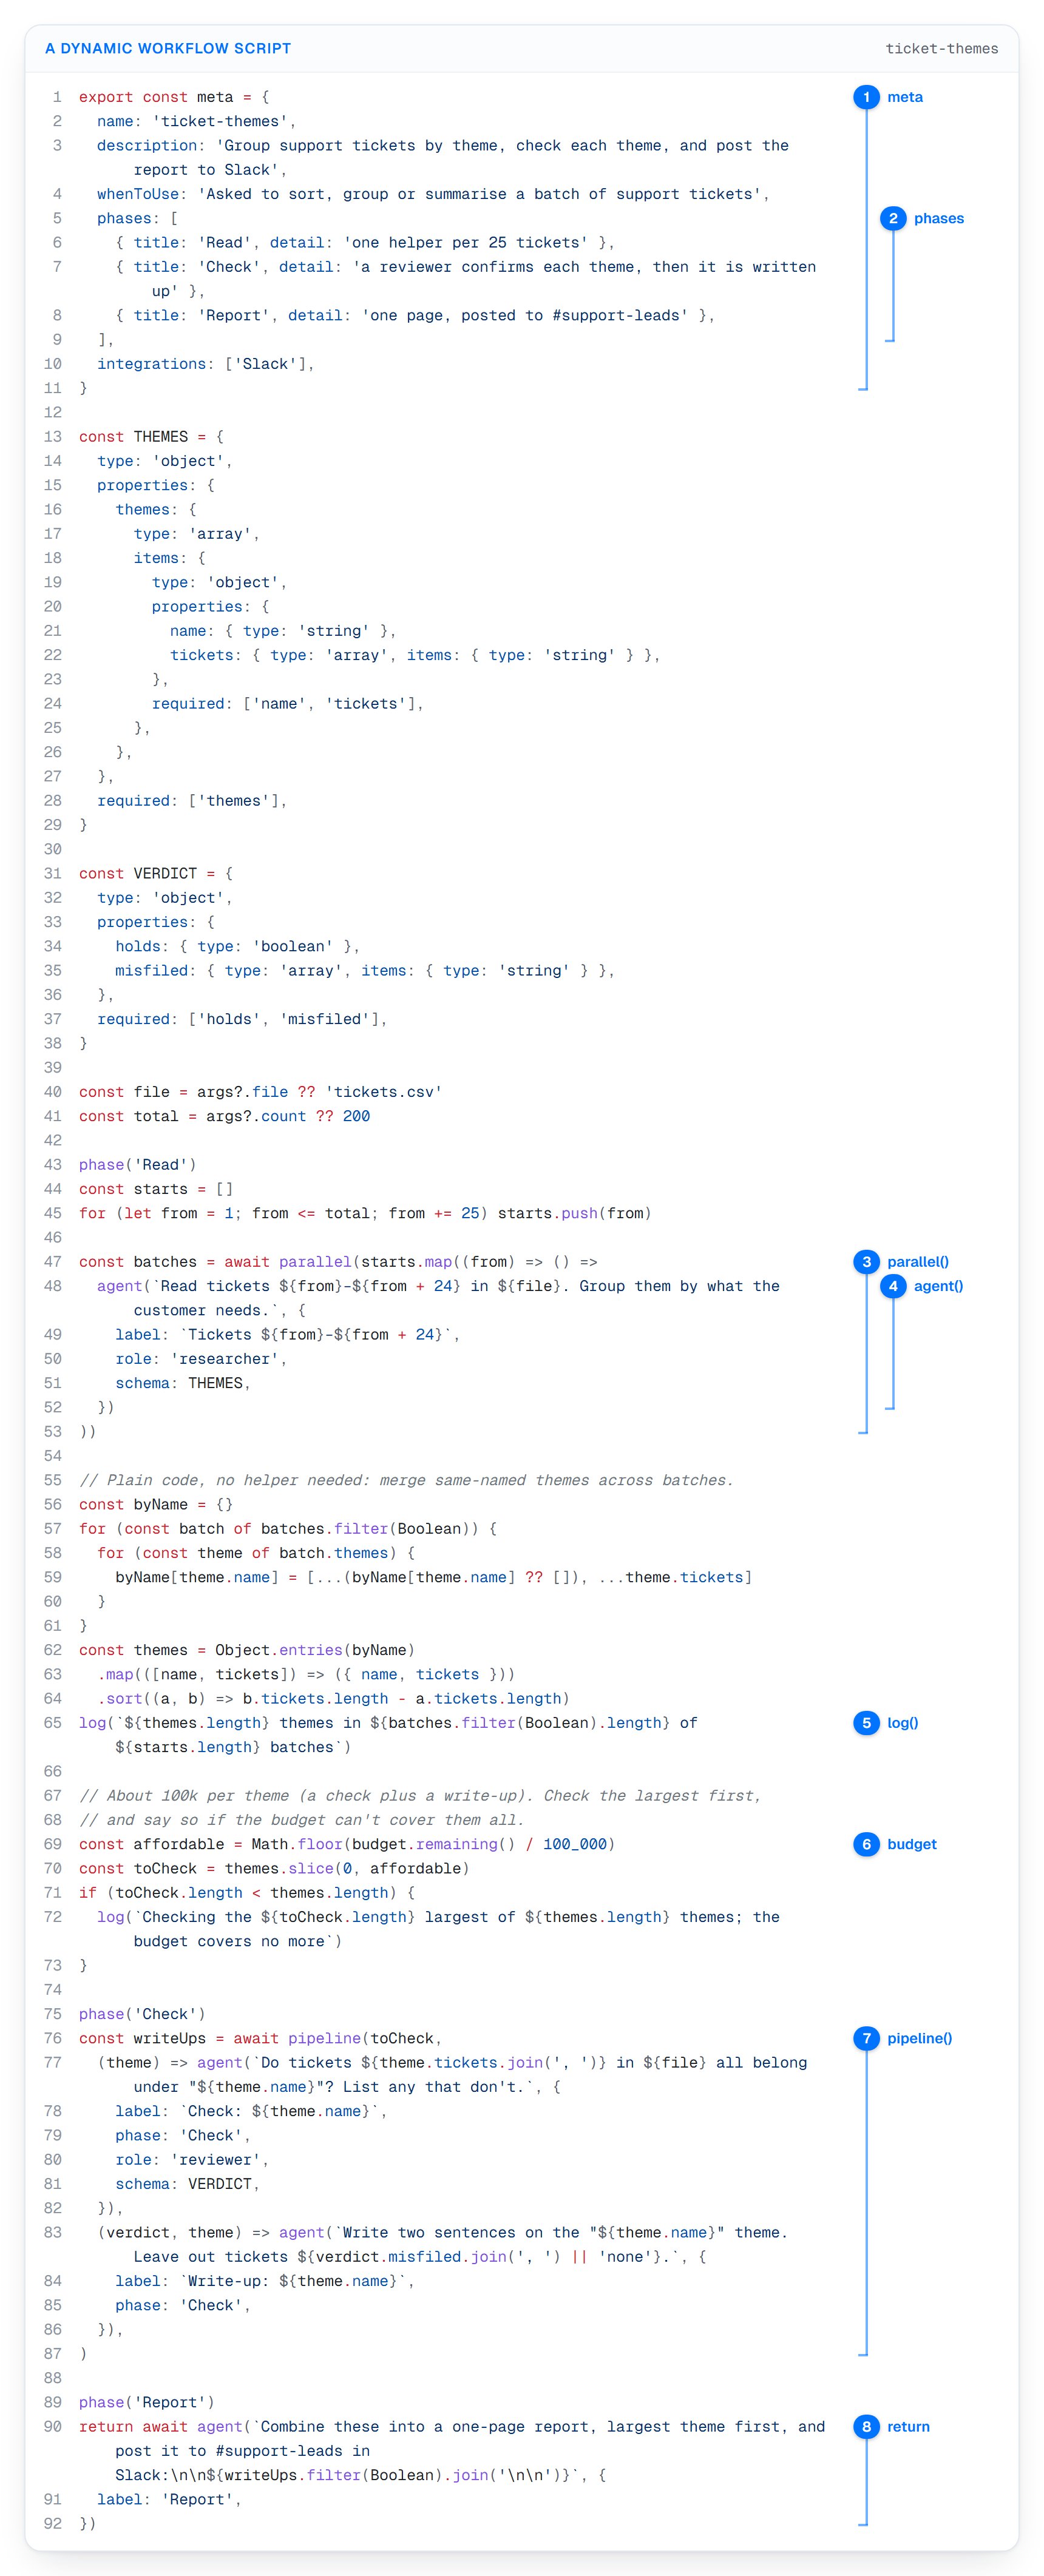Open the 'budget' annotation label
Screen dimensions: 1044x2576
[x=912, y=1844]
